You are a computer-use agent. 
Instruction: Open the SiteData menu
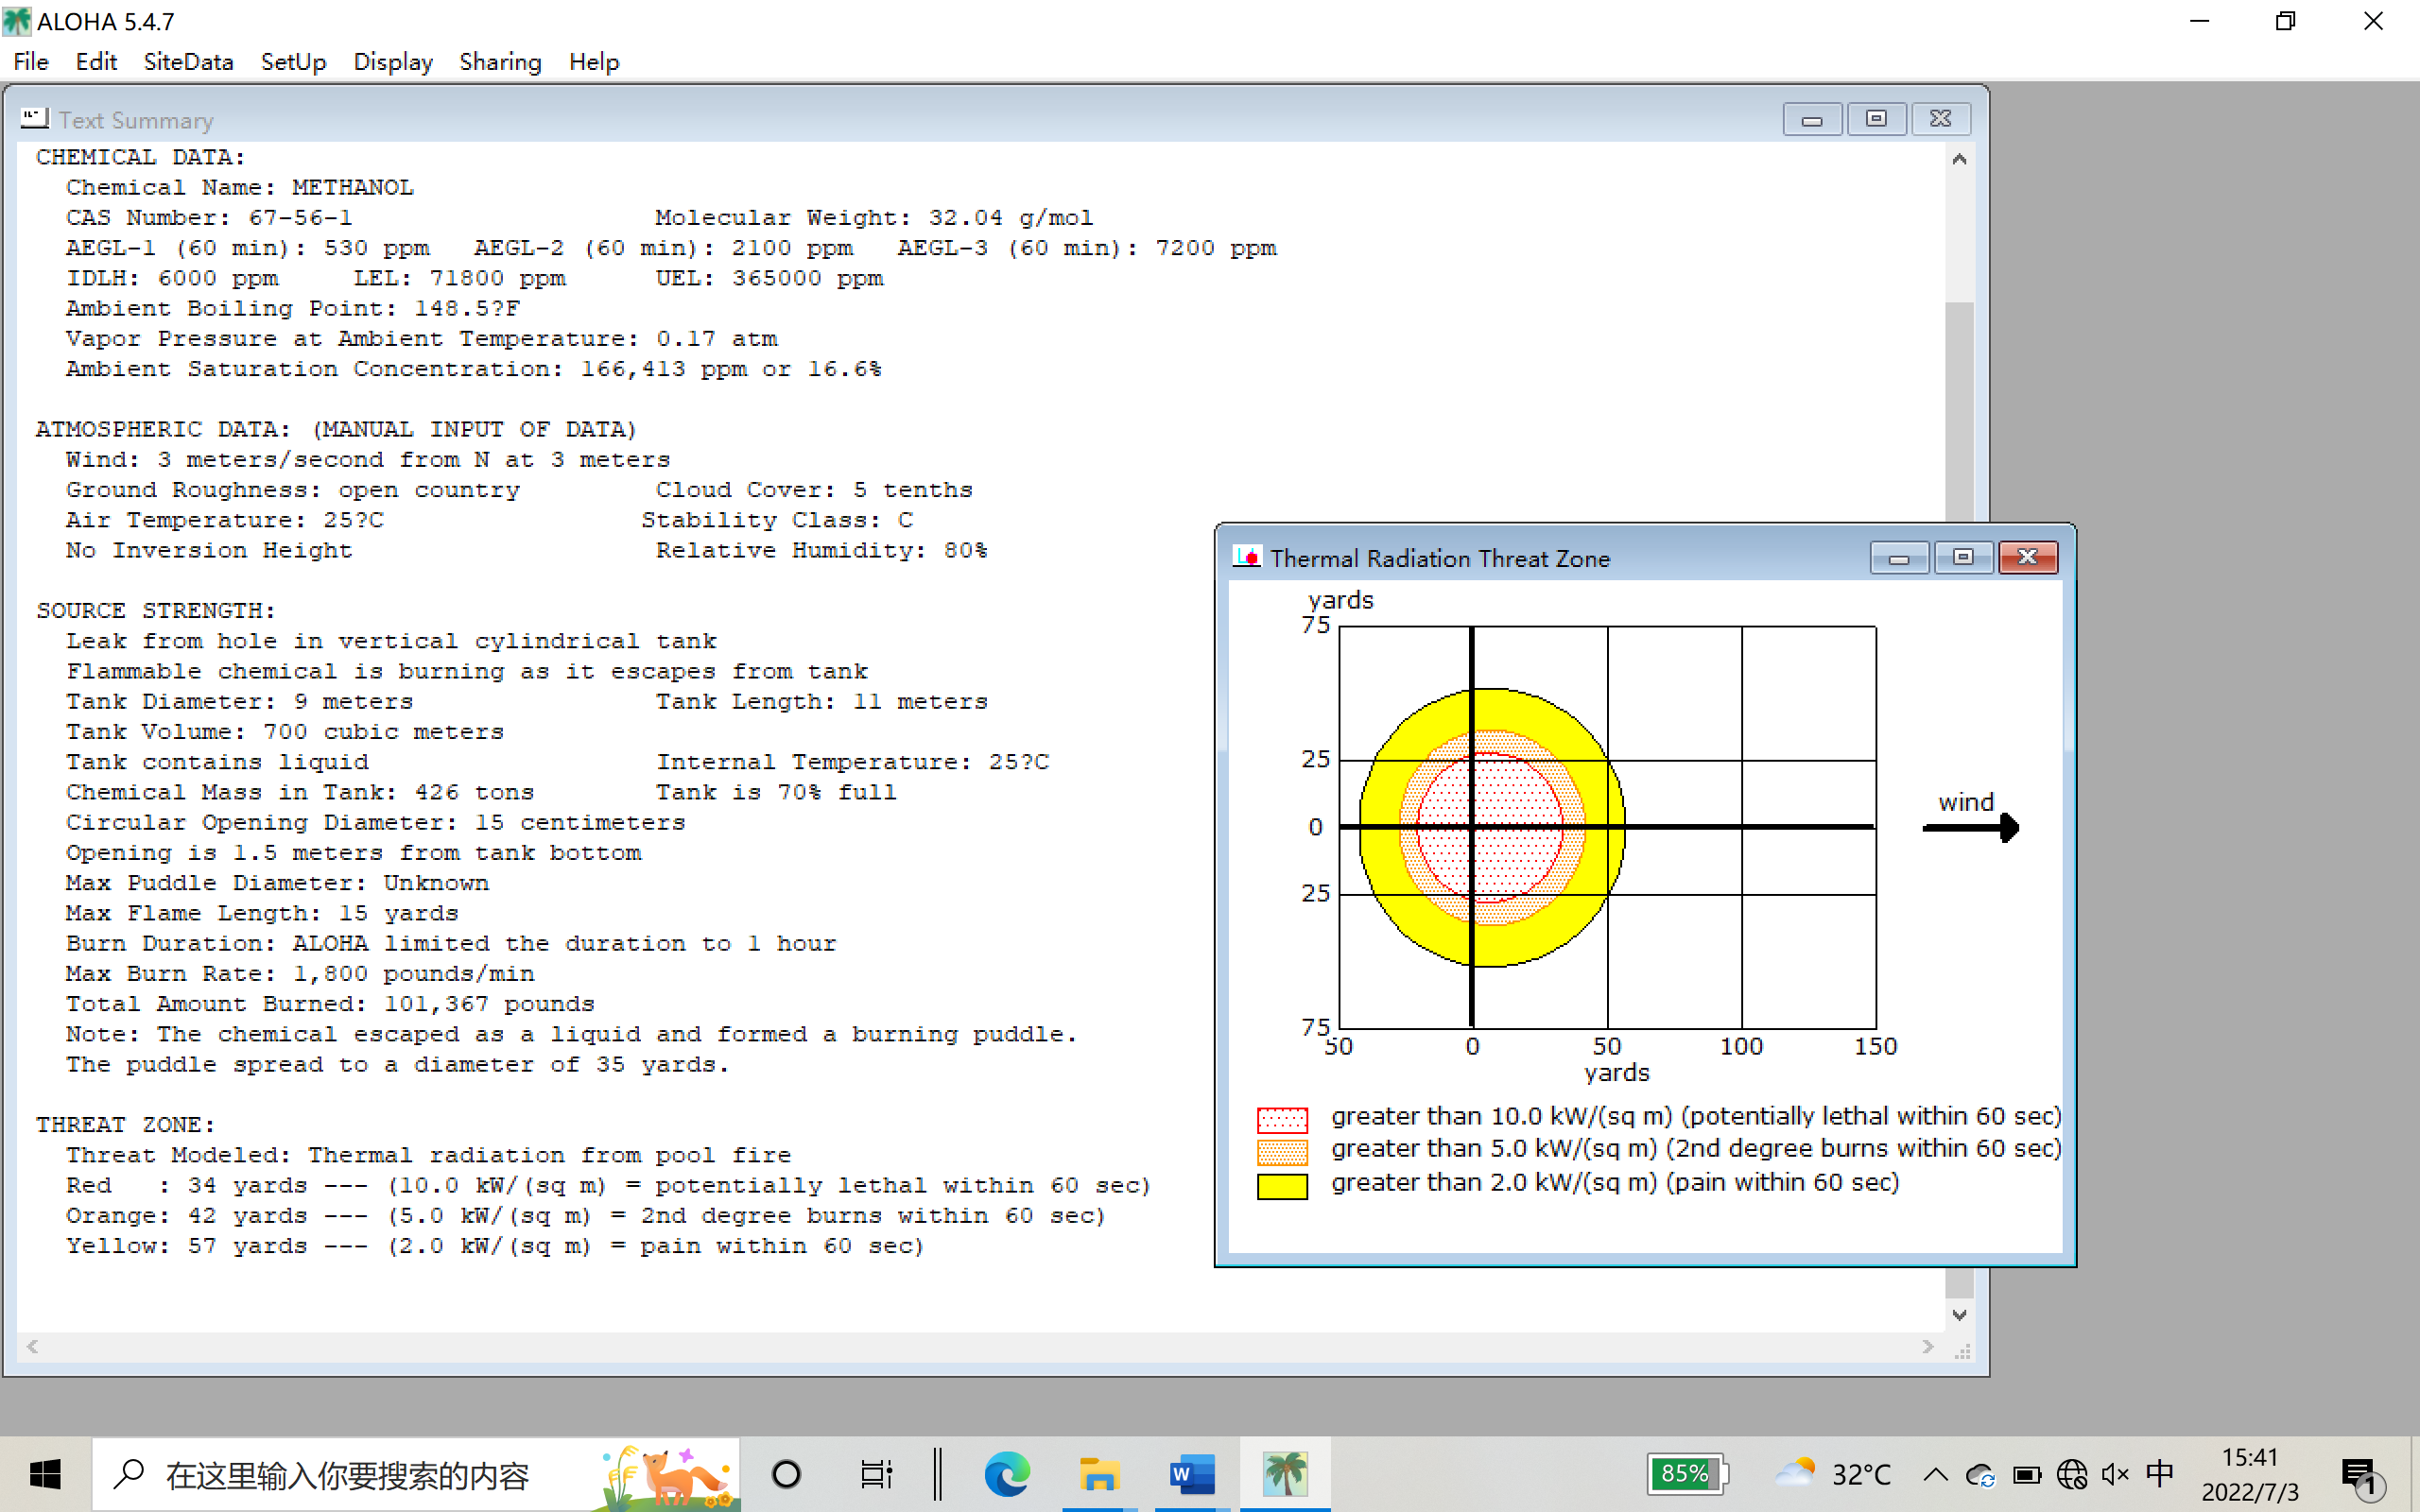188,62
